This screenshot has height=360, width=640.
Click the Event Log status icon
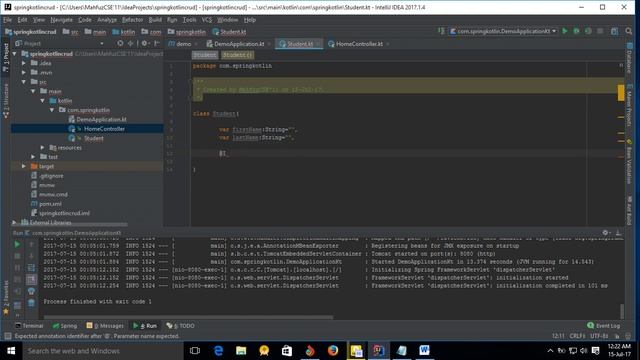pyautogui.click(x=603, y=326)
